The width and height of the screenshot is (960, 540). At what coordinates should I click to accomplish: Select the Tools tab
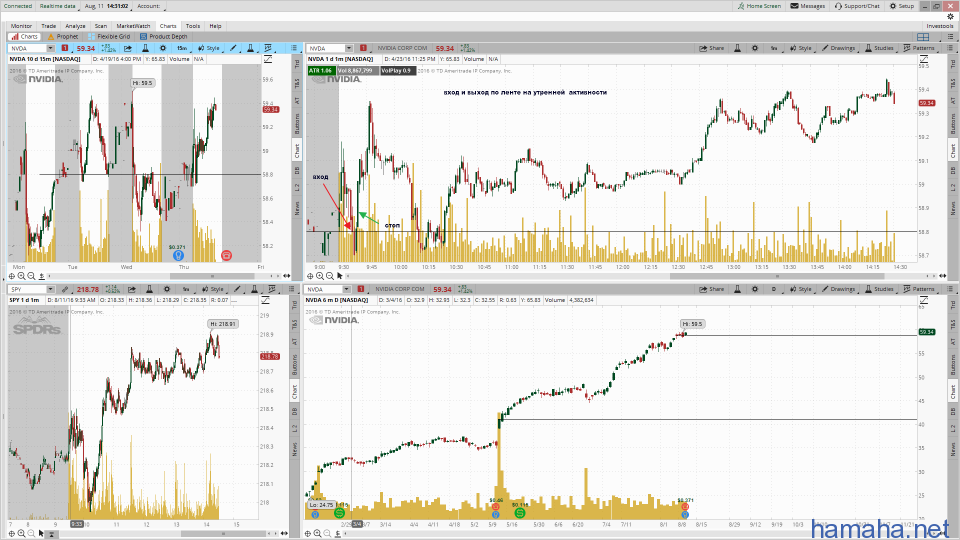(193, 26)
